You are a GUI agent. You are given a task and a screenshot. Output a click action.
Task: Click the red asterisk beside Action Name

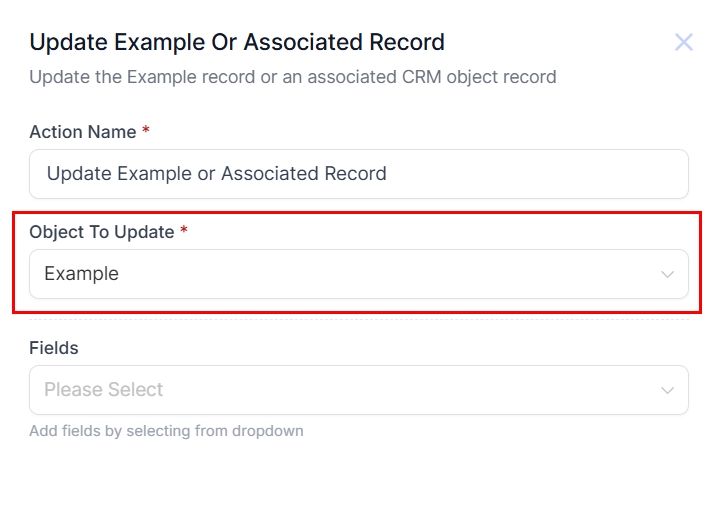(x=146, y=131)
